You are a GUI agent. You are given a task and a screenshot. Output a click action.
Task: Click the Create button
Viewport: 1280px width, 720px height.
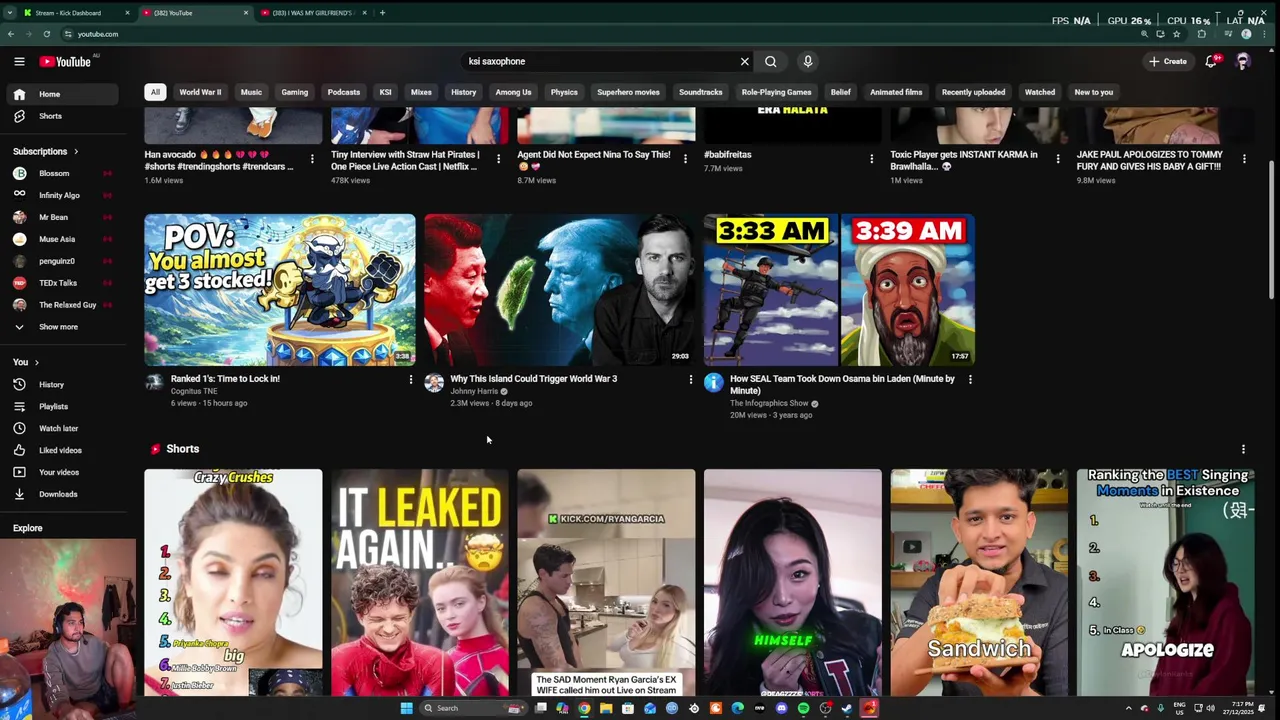pyautogui.click(x=1167, y=61)
